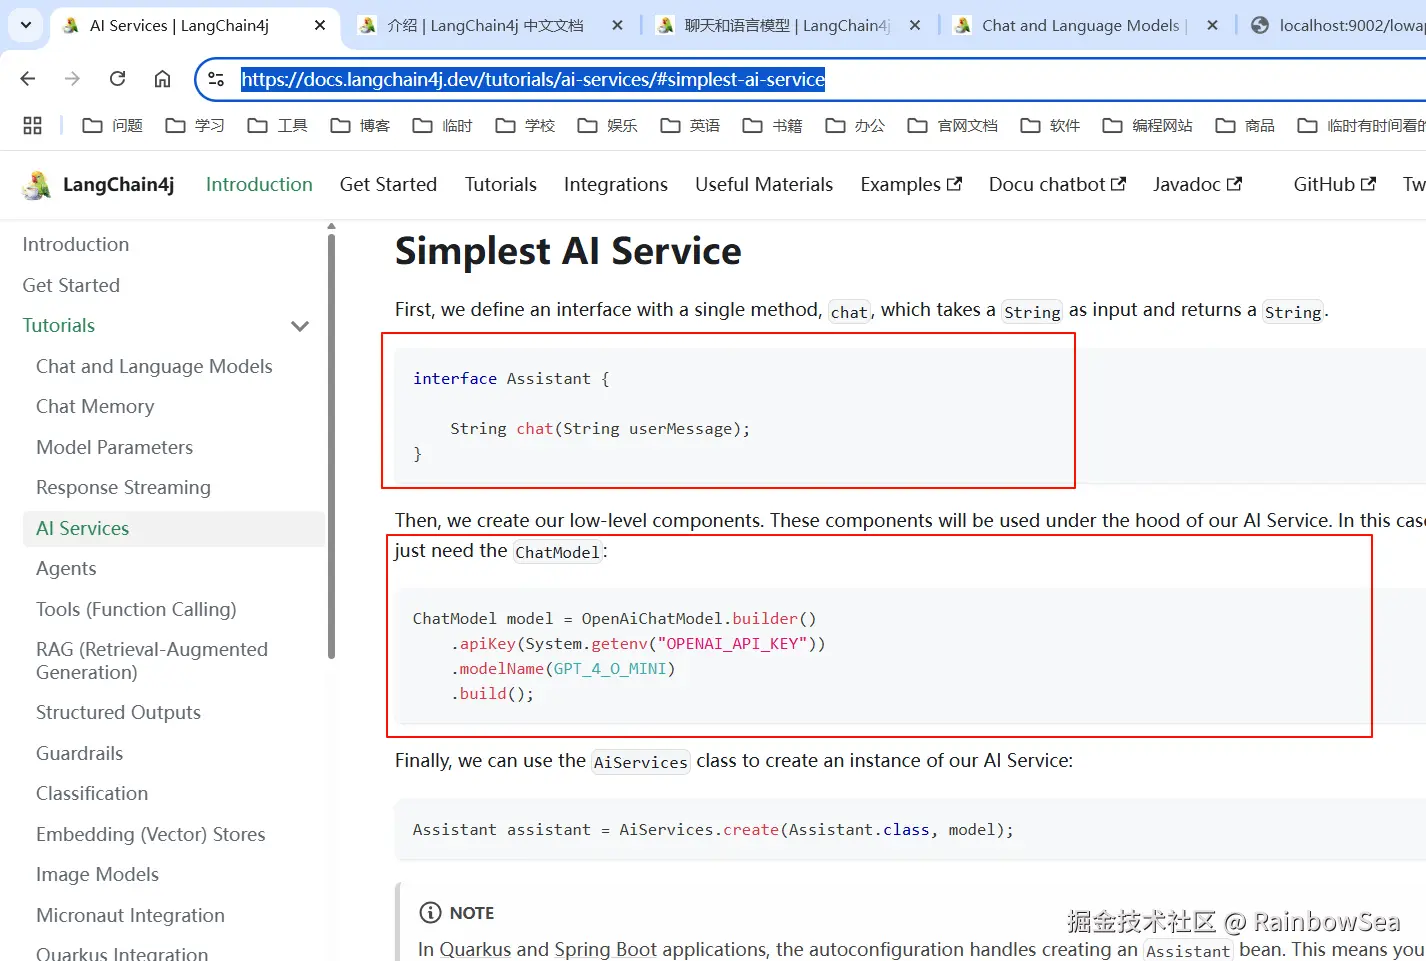
Task: Open Get Started in the sidebar
Action: click(x=71, y=286)
